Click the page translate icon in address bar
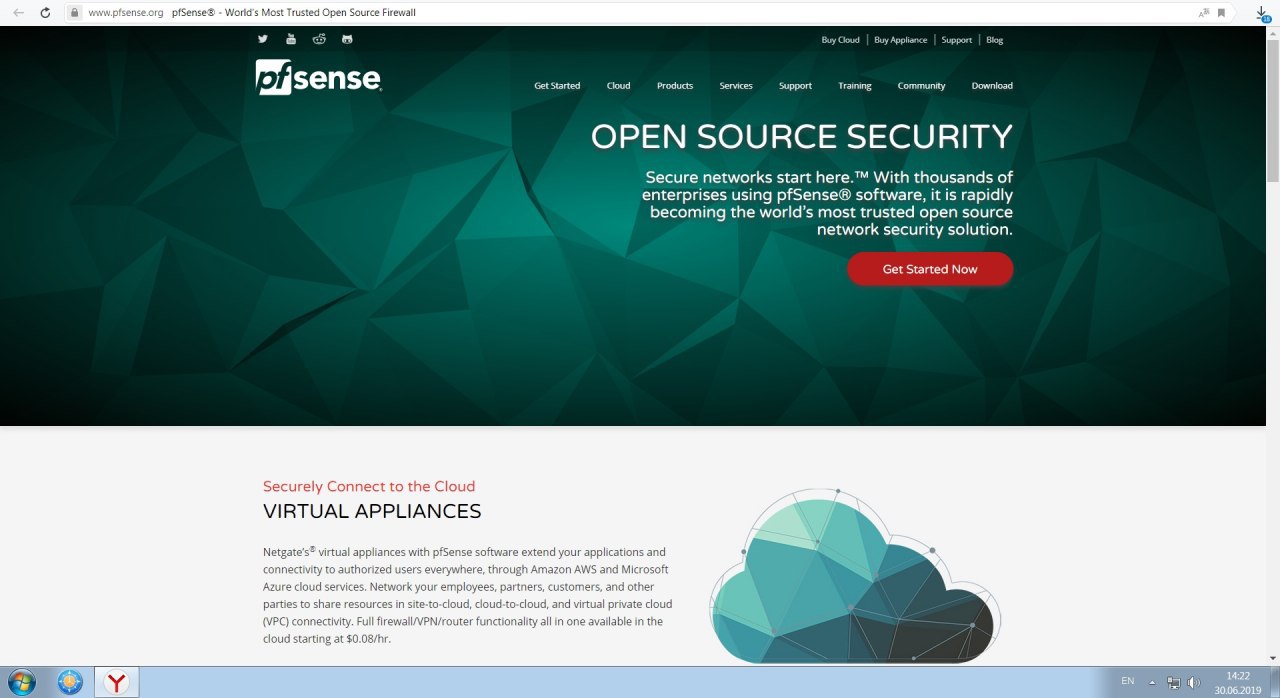This screenshot has width=1280, height=698. (x=1203, y=13)
